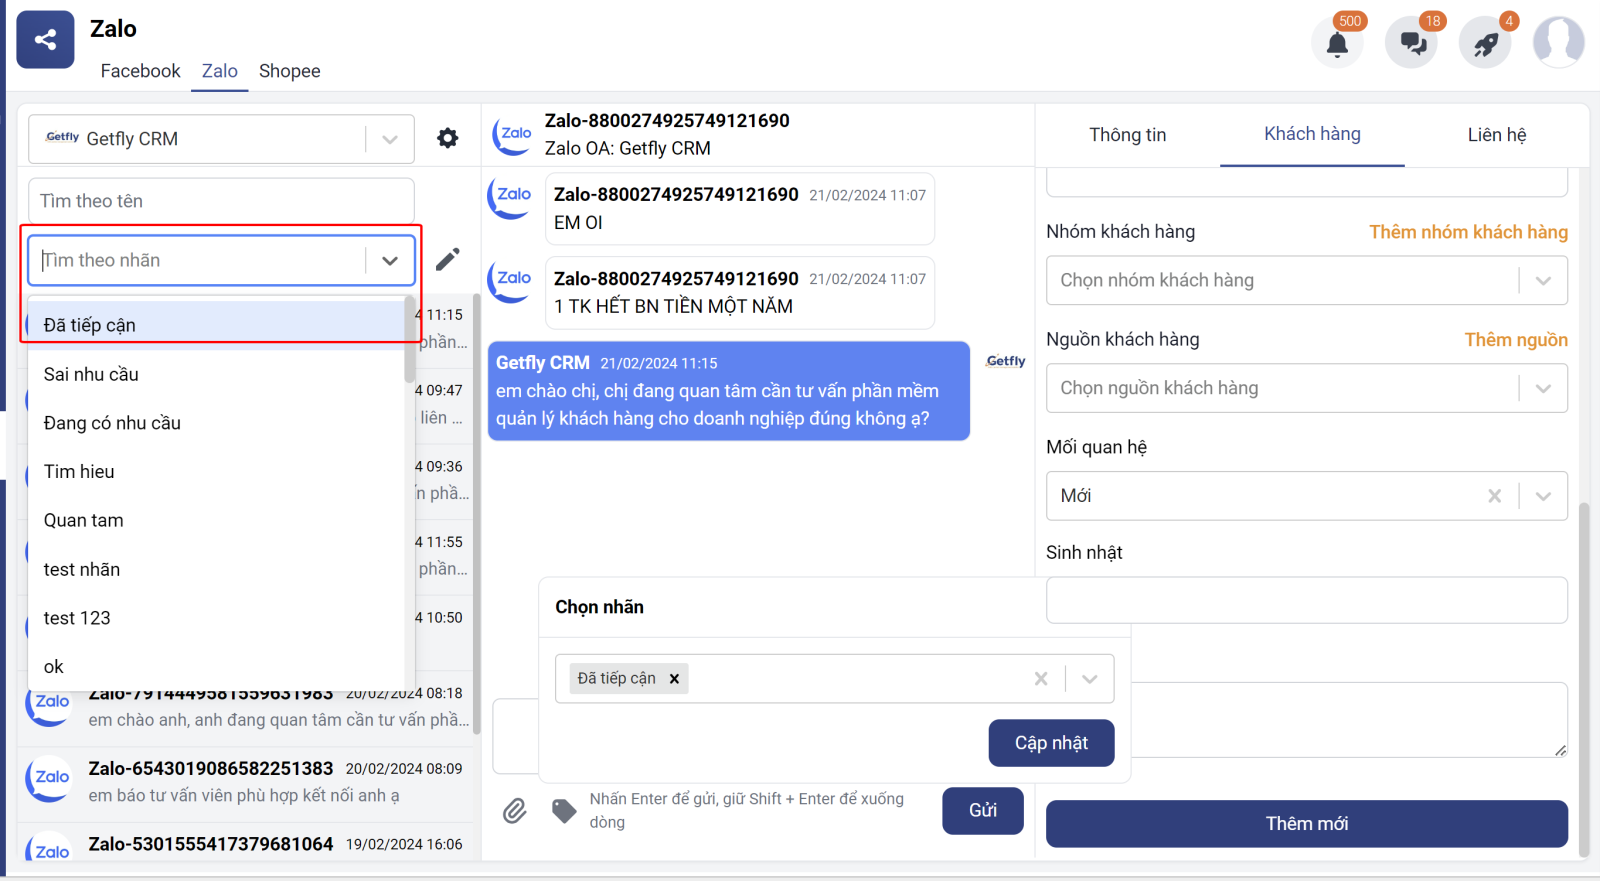This screenshot has width=1600, height=881.
Task: Expand the Mối quan hệ dropdown arrow
Action: coord(1543,496)
